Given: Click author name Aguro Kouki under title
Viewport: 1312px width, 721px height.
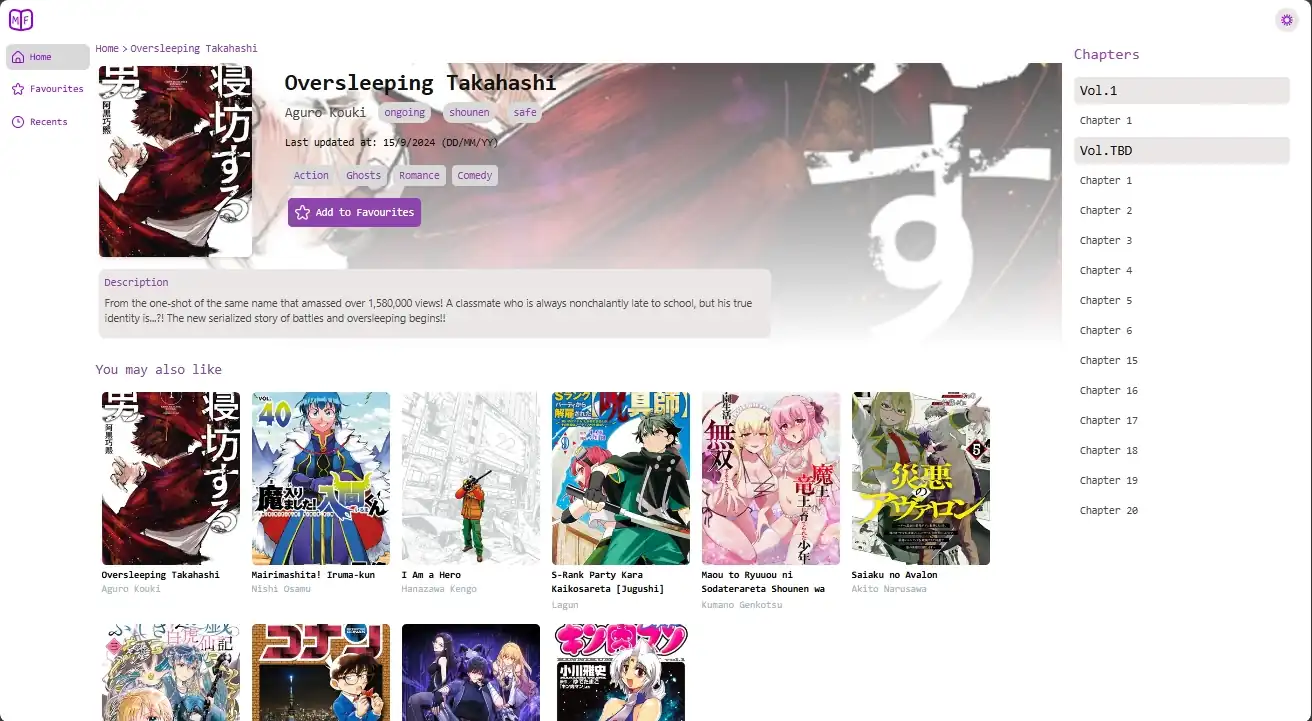Looking at the screenshot, I should [x=325, y=113].
